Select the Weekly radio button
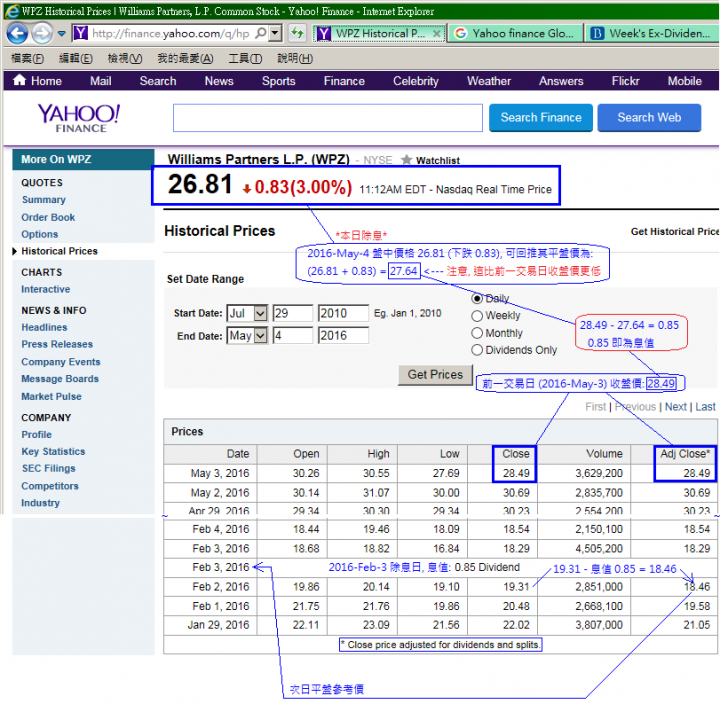This screenshot has width=720, height=704. pos(477,316)
